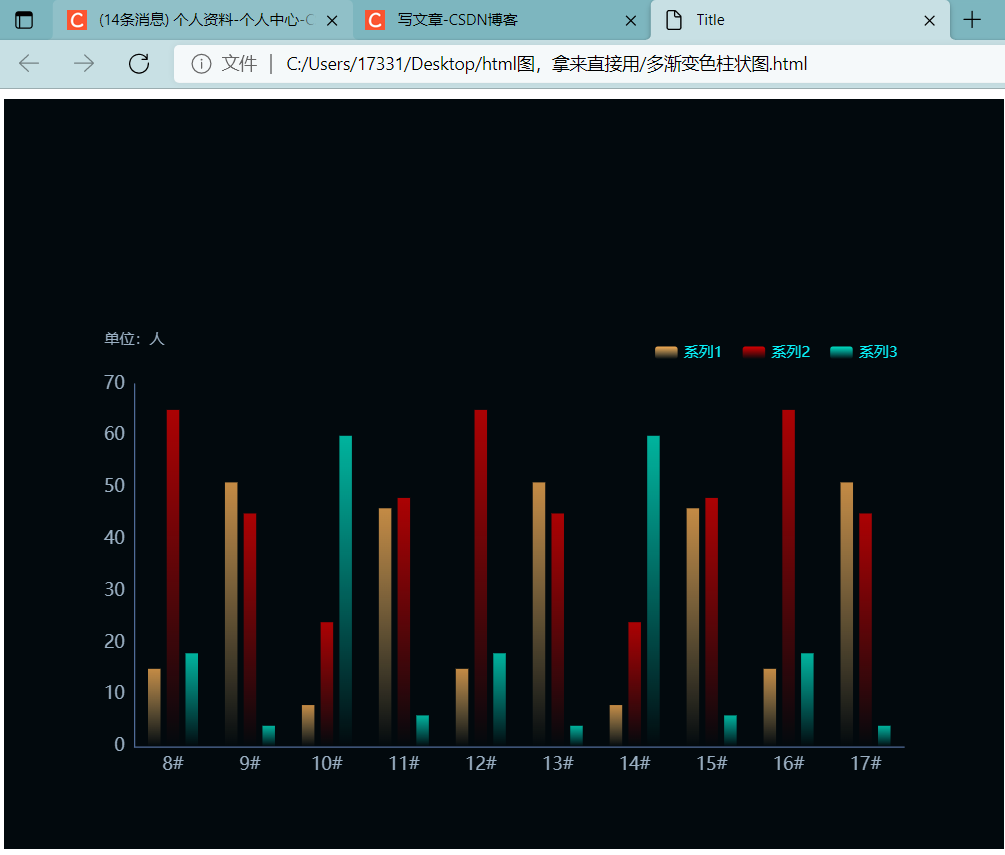Screen dimensions: 1005x855
Task: Click the y-axis value 20
Action: point(115,641)
